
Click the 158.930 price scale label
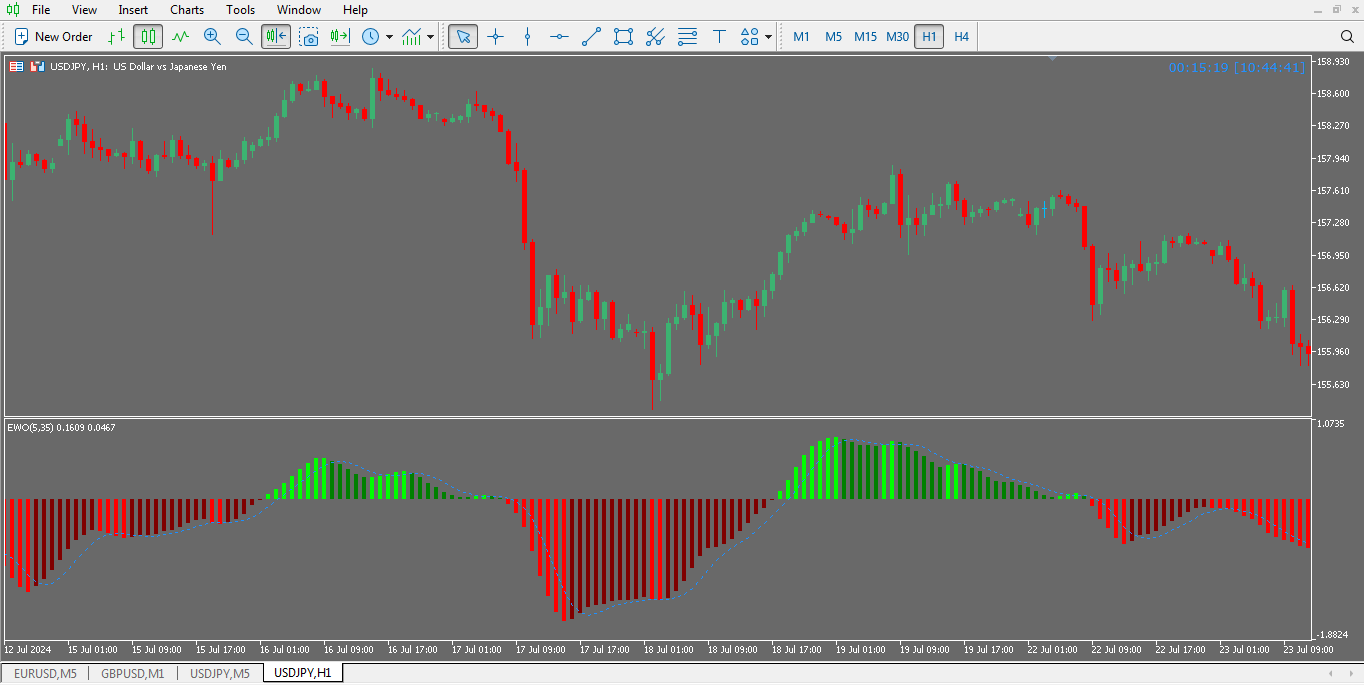pyautogui.click(x=1335, y=62)
